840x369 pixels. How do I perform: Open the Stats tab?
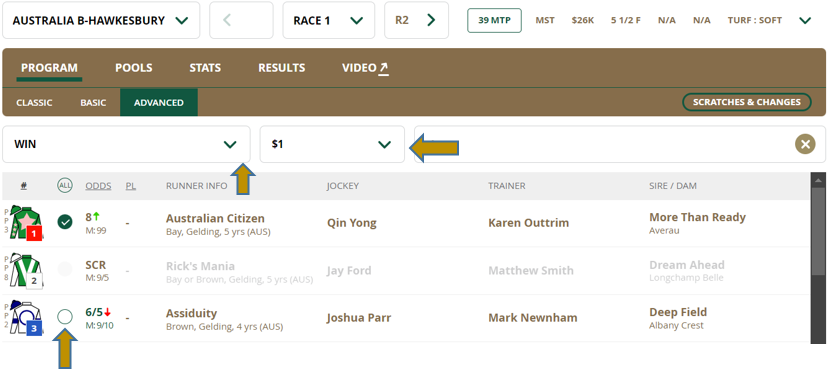pos(205,68)
